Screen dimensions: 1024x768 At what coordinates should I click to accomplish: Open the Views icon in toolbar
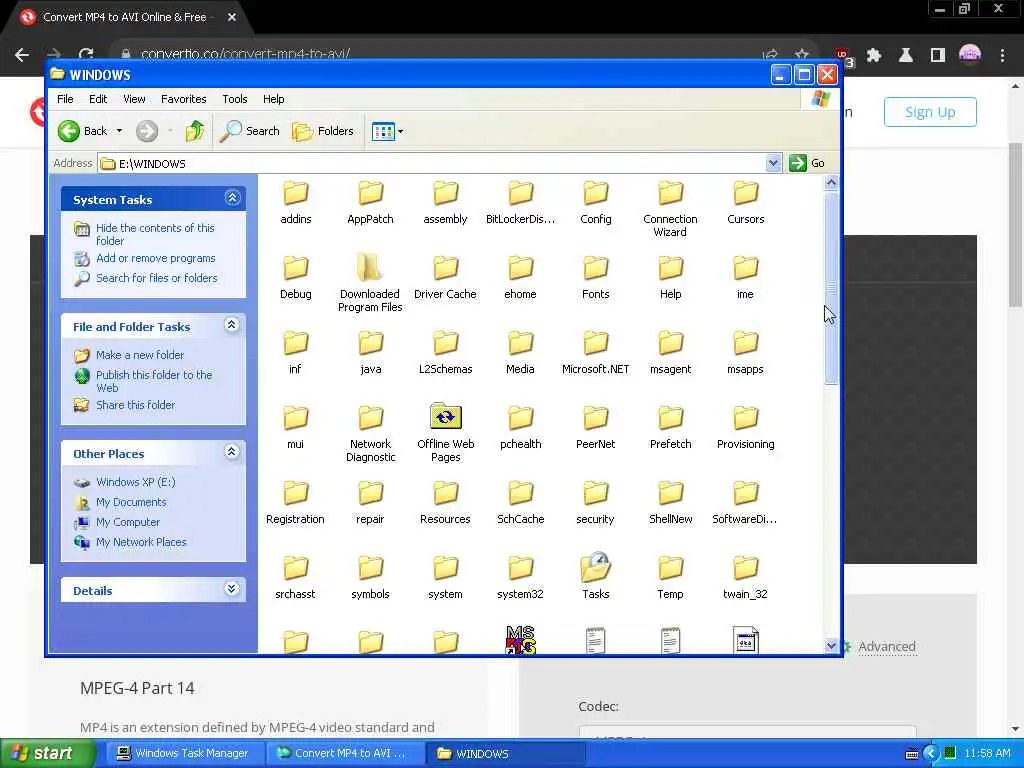pos(383,131)
